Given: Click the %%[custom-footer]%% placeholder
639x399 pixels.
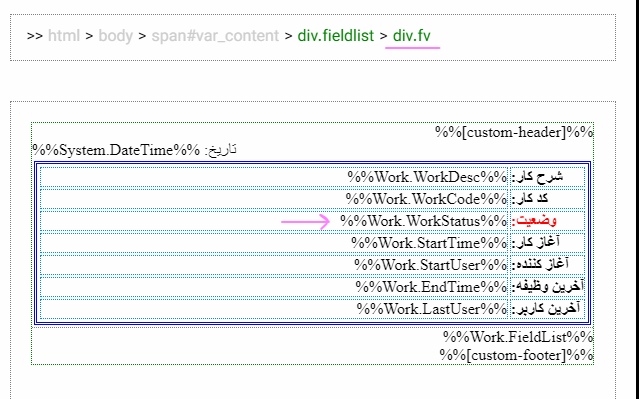Looking at the screenshot, I should pos(516,355).
